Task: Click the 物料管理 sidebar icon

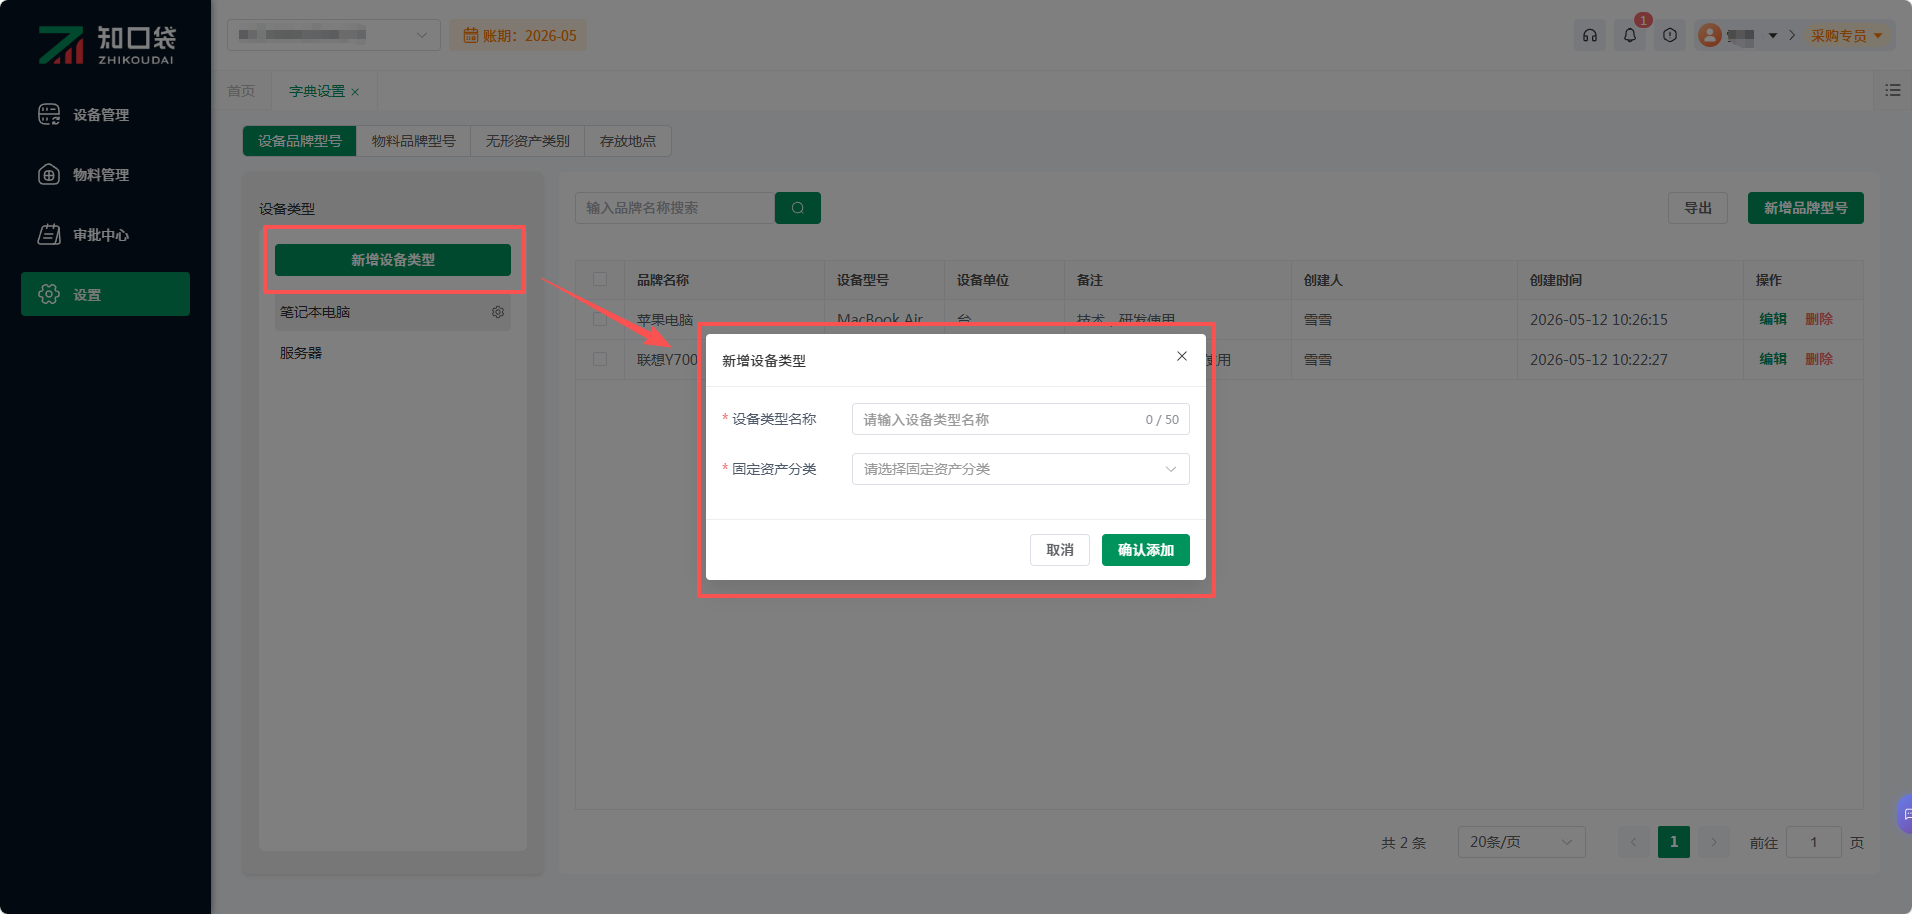Action: click(x=49, y=175)
